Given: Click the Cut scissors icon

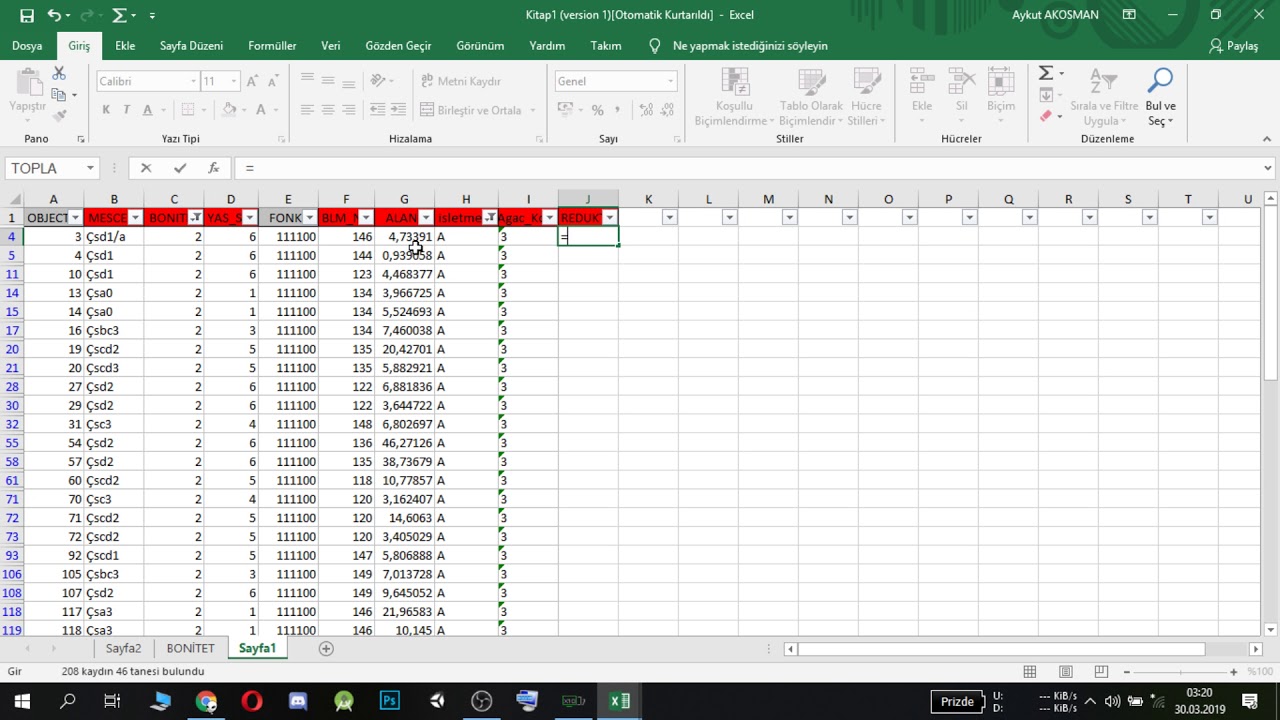Looking at the screenshot, I should 59,74.
